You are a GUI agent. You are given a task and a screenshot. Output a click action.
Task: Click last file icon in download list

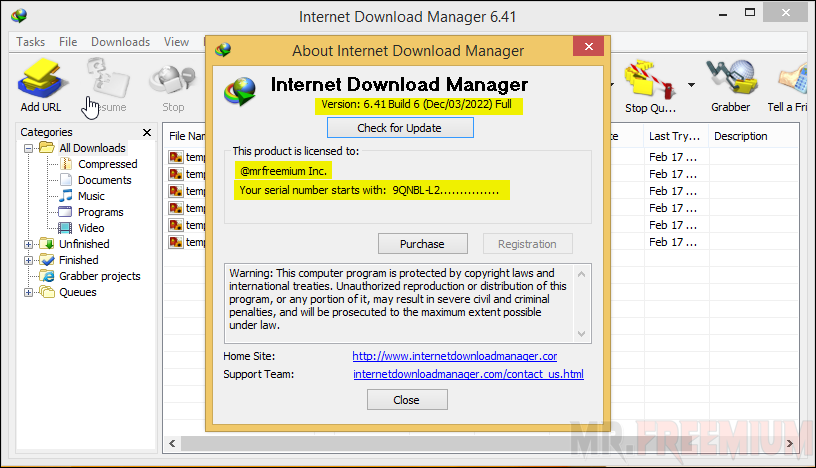(x=176, y=242)
